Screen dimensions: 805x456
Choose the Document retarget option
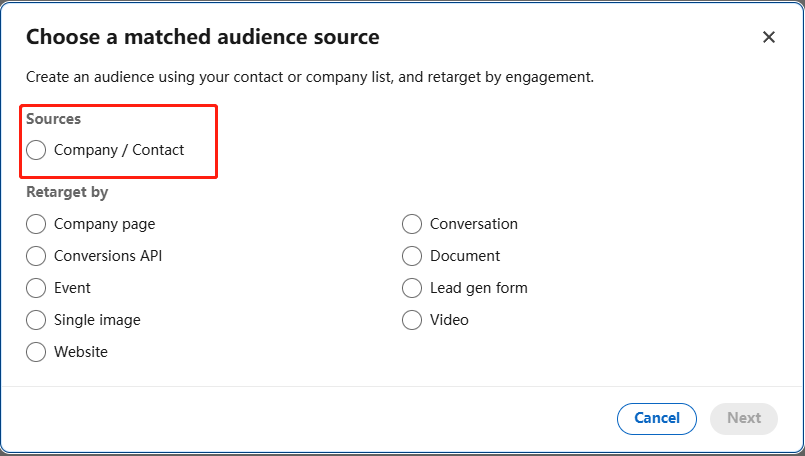tap(412, 256)
